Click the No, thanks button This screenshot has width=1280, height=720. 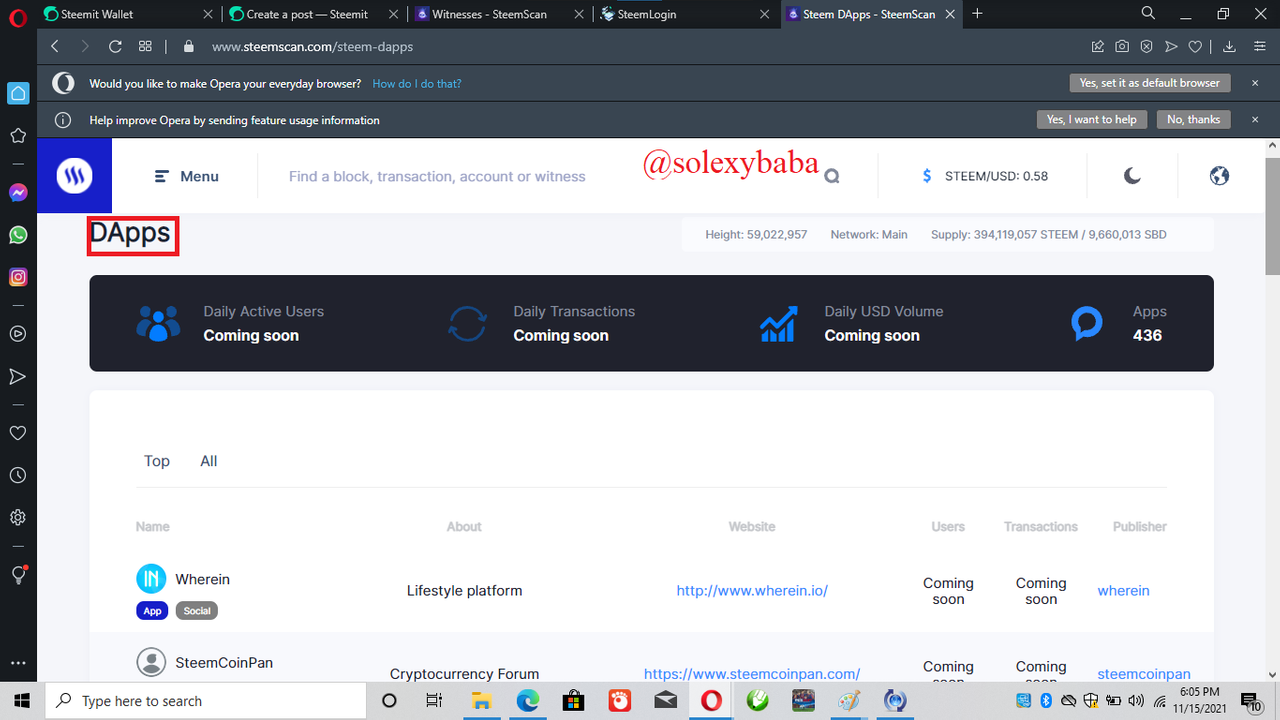(1194, 119)
